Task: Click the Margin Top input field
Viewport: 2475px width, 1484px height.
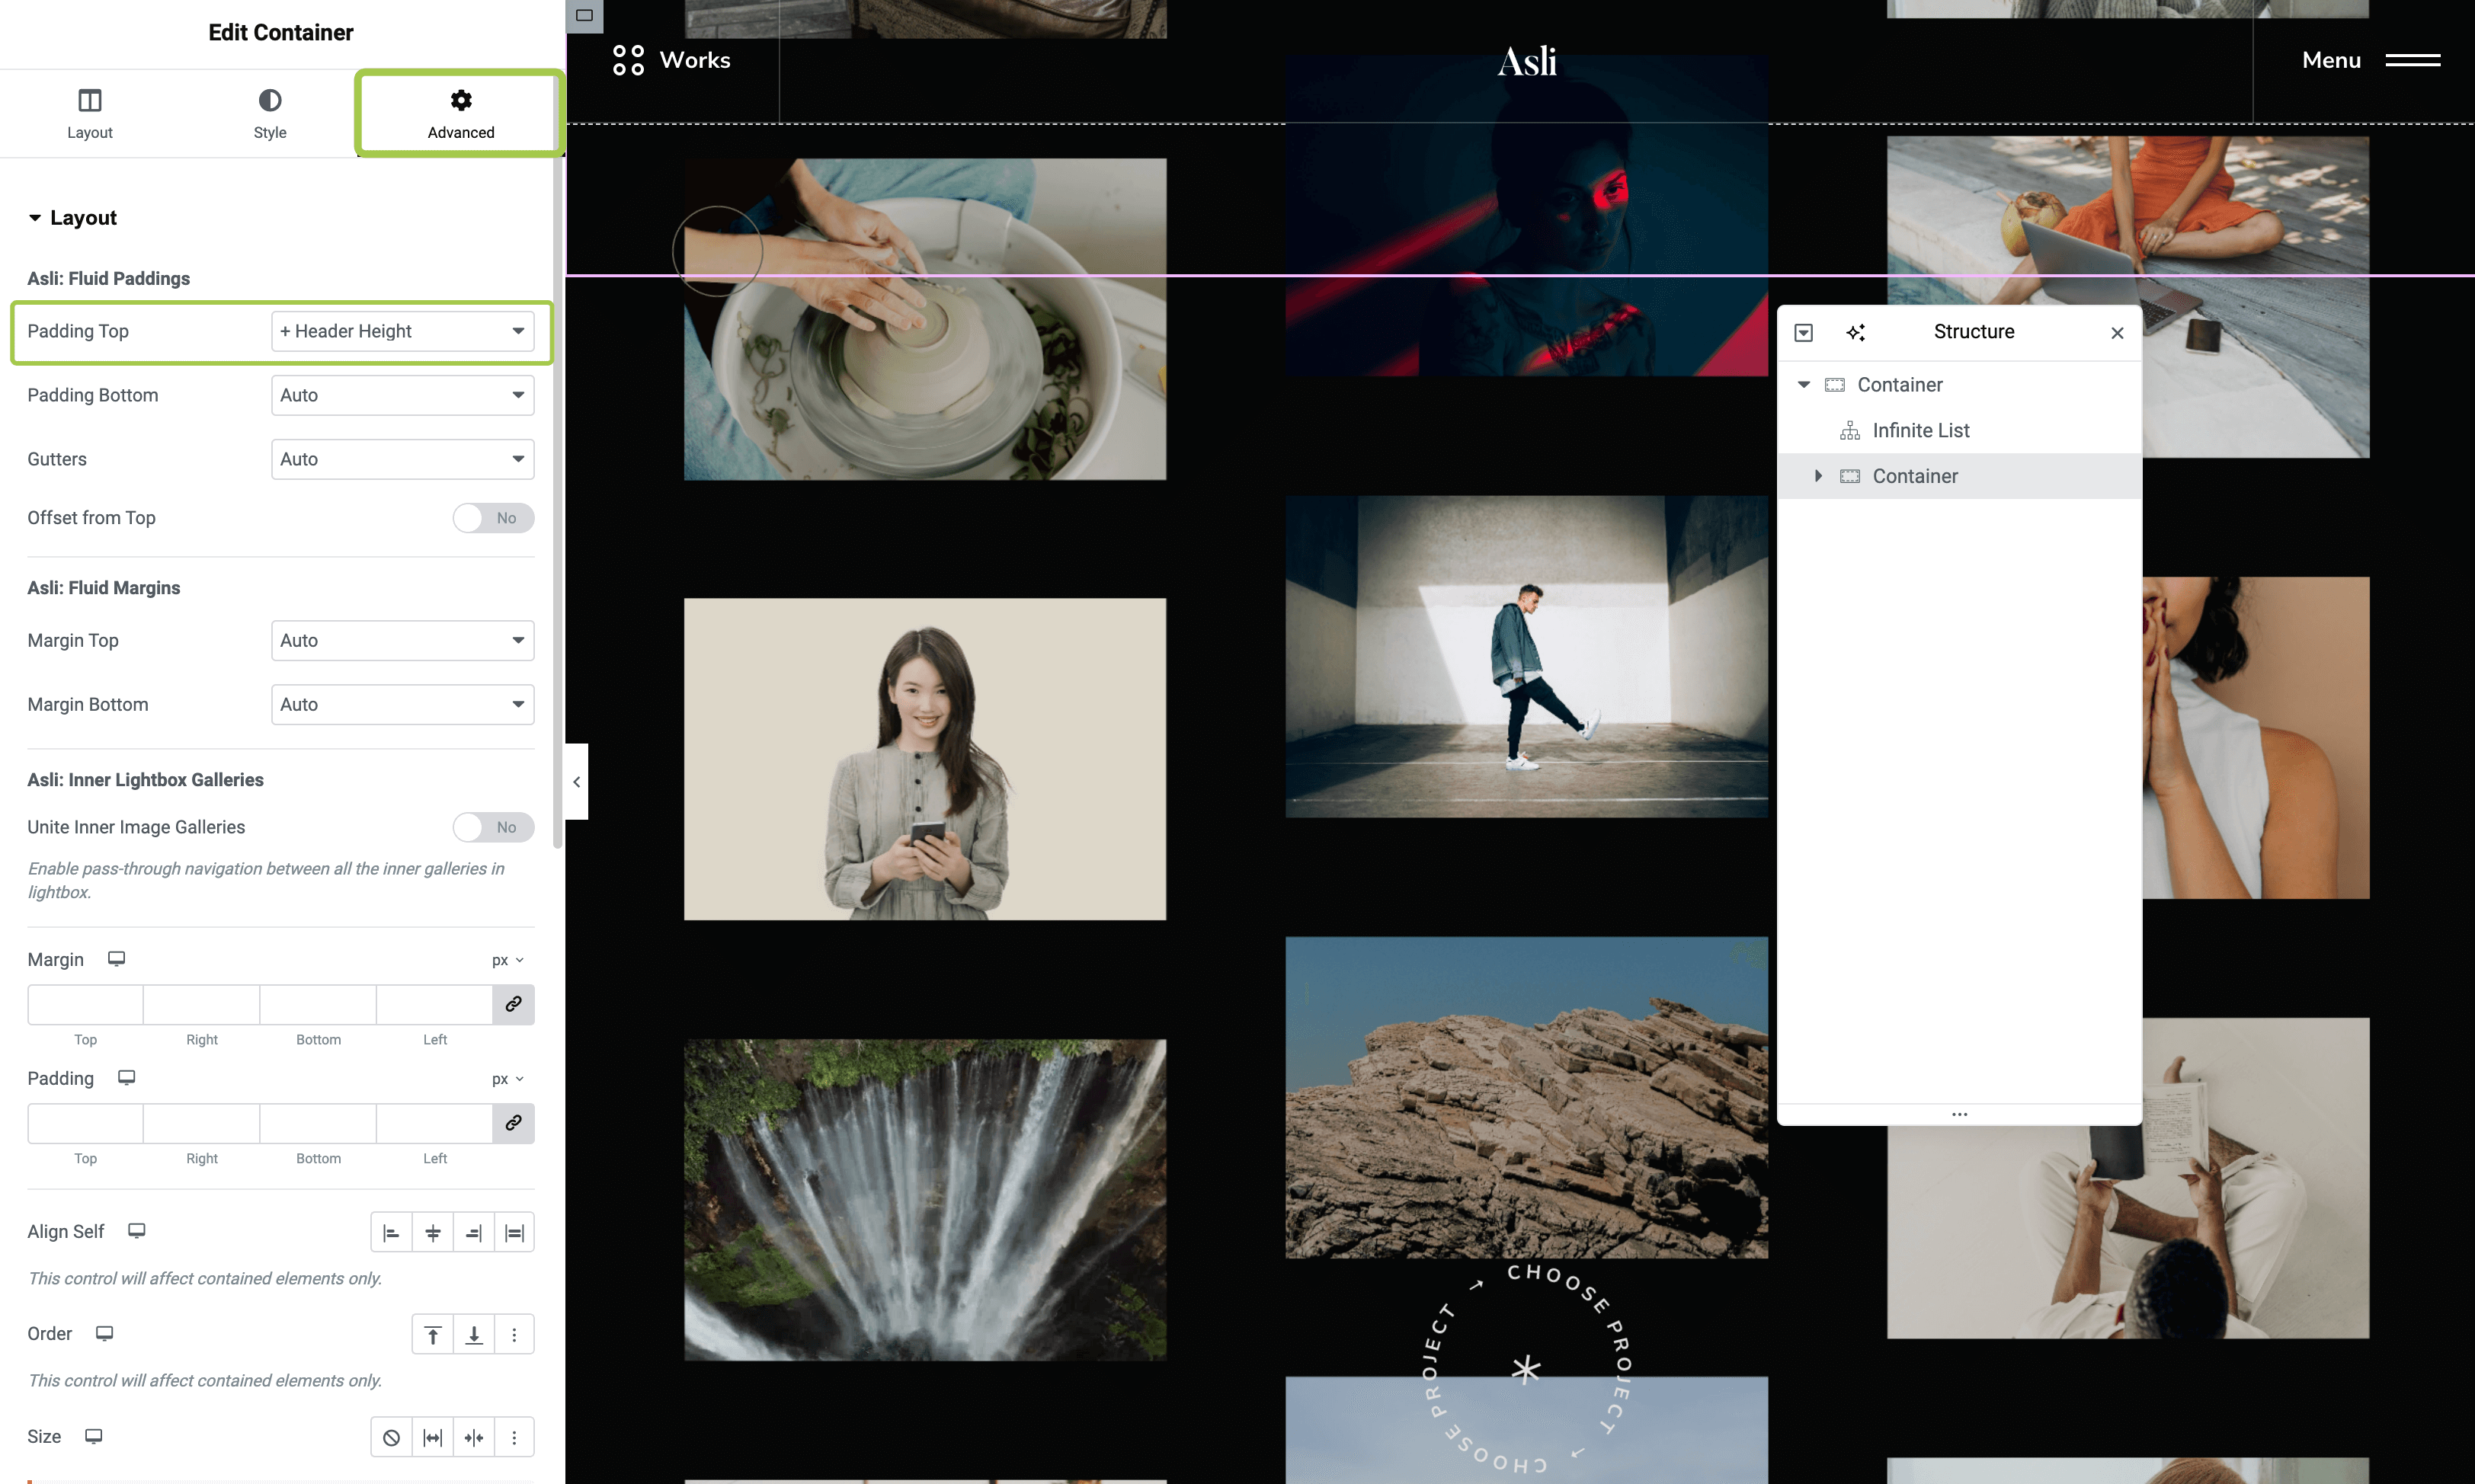Action: pyautogui.click(x=85, y=1004)
